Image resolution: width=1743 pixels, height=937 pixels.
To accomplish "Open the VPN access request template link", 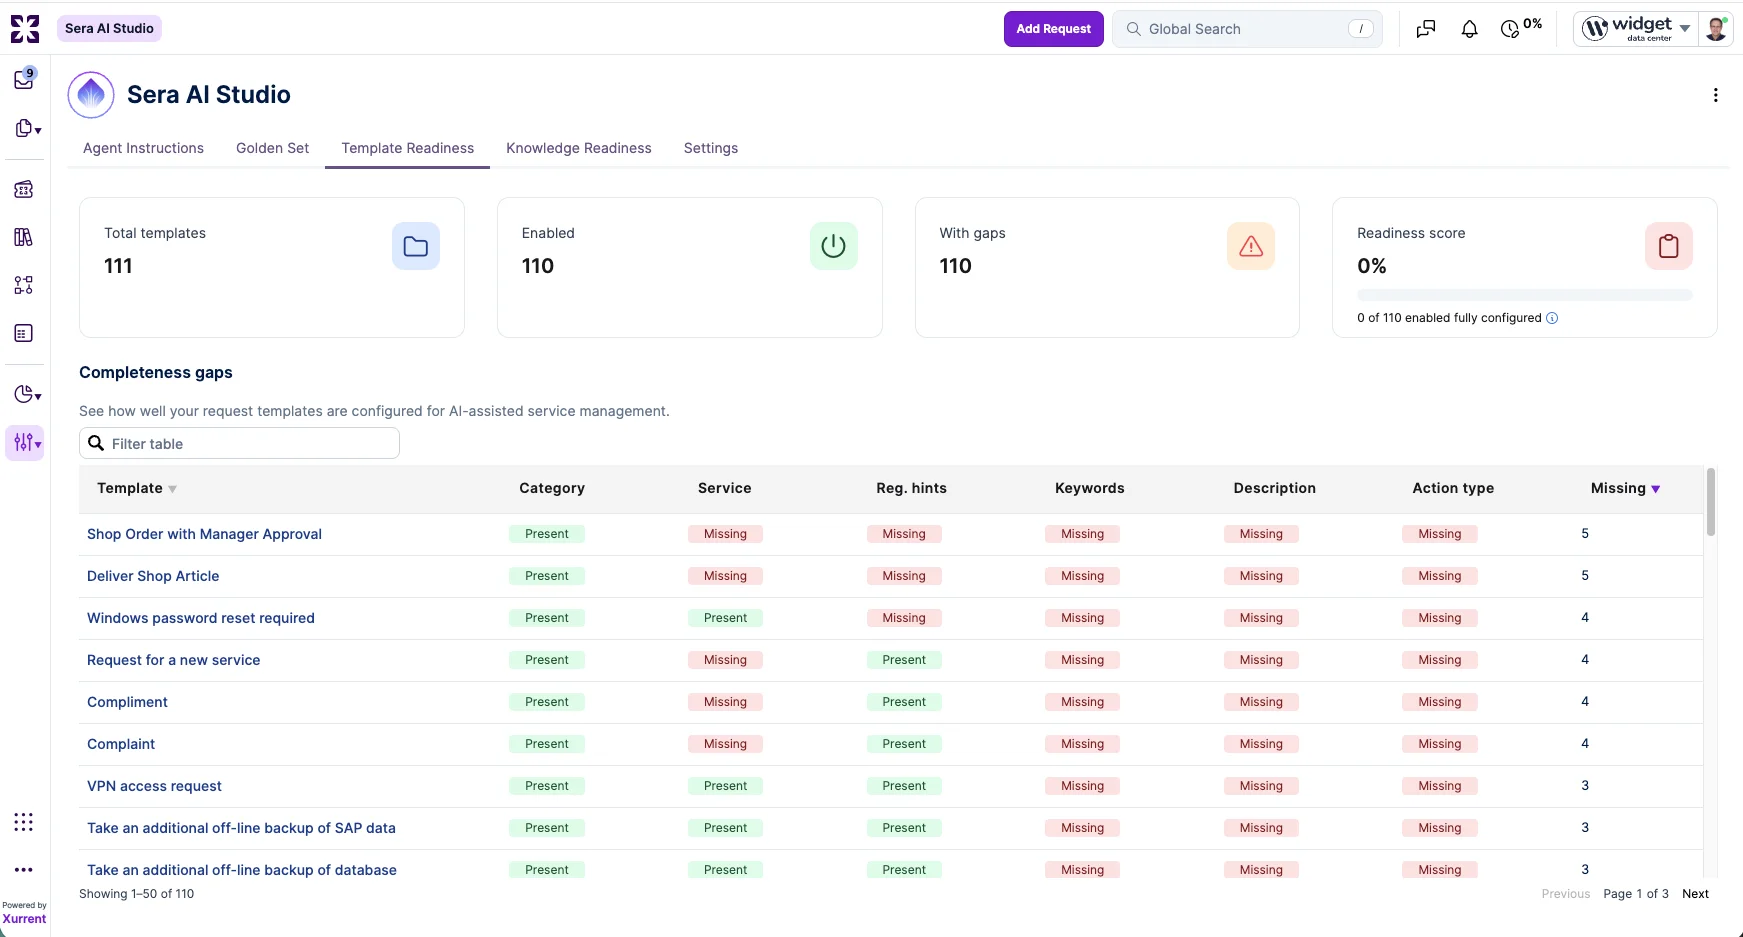I will point(155,786).
